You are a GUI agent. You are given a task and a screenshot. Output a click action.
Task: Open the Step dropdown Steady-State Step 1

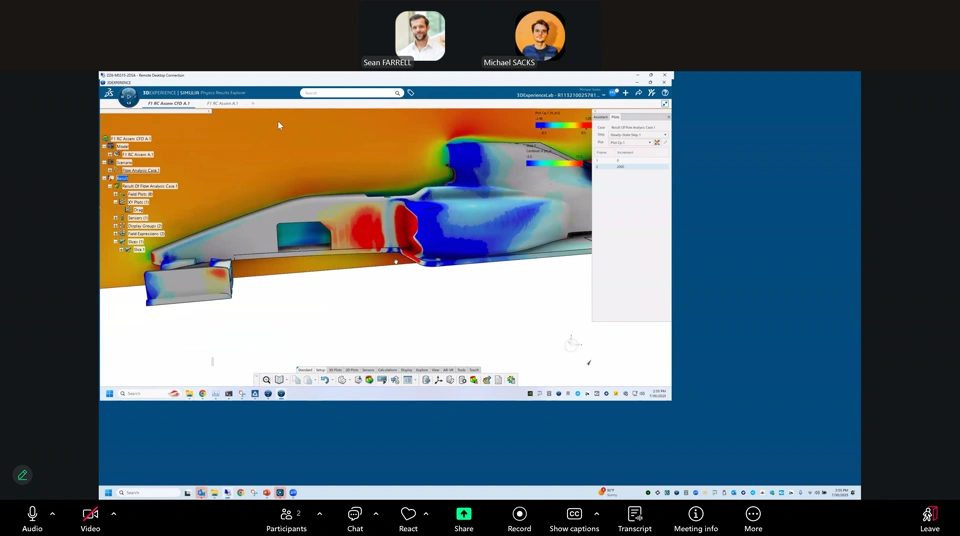pyautogui.click(x=638, y=135)
